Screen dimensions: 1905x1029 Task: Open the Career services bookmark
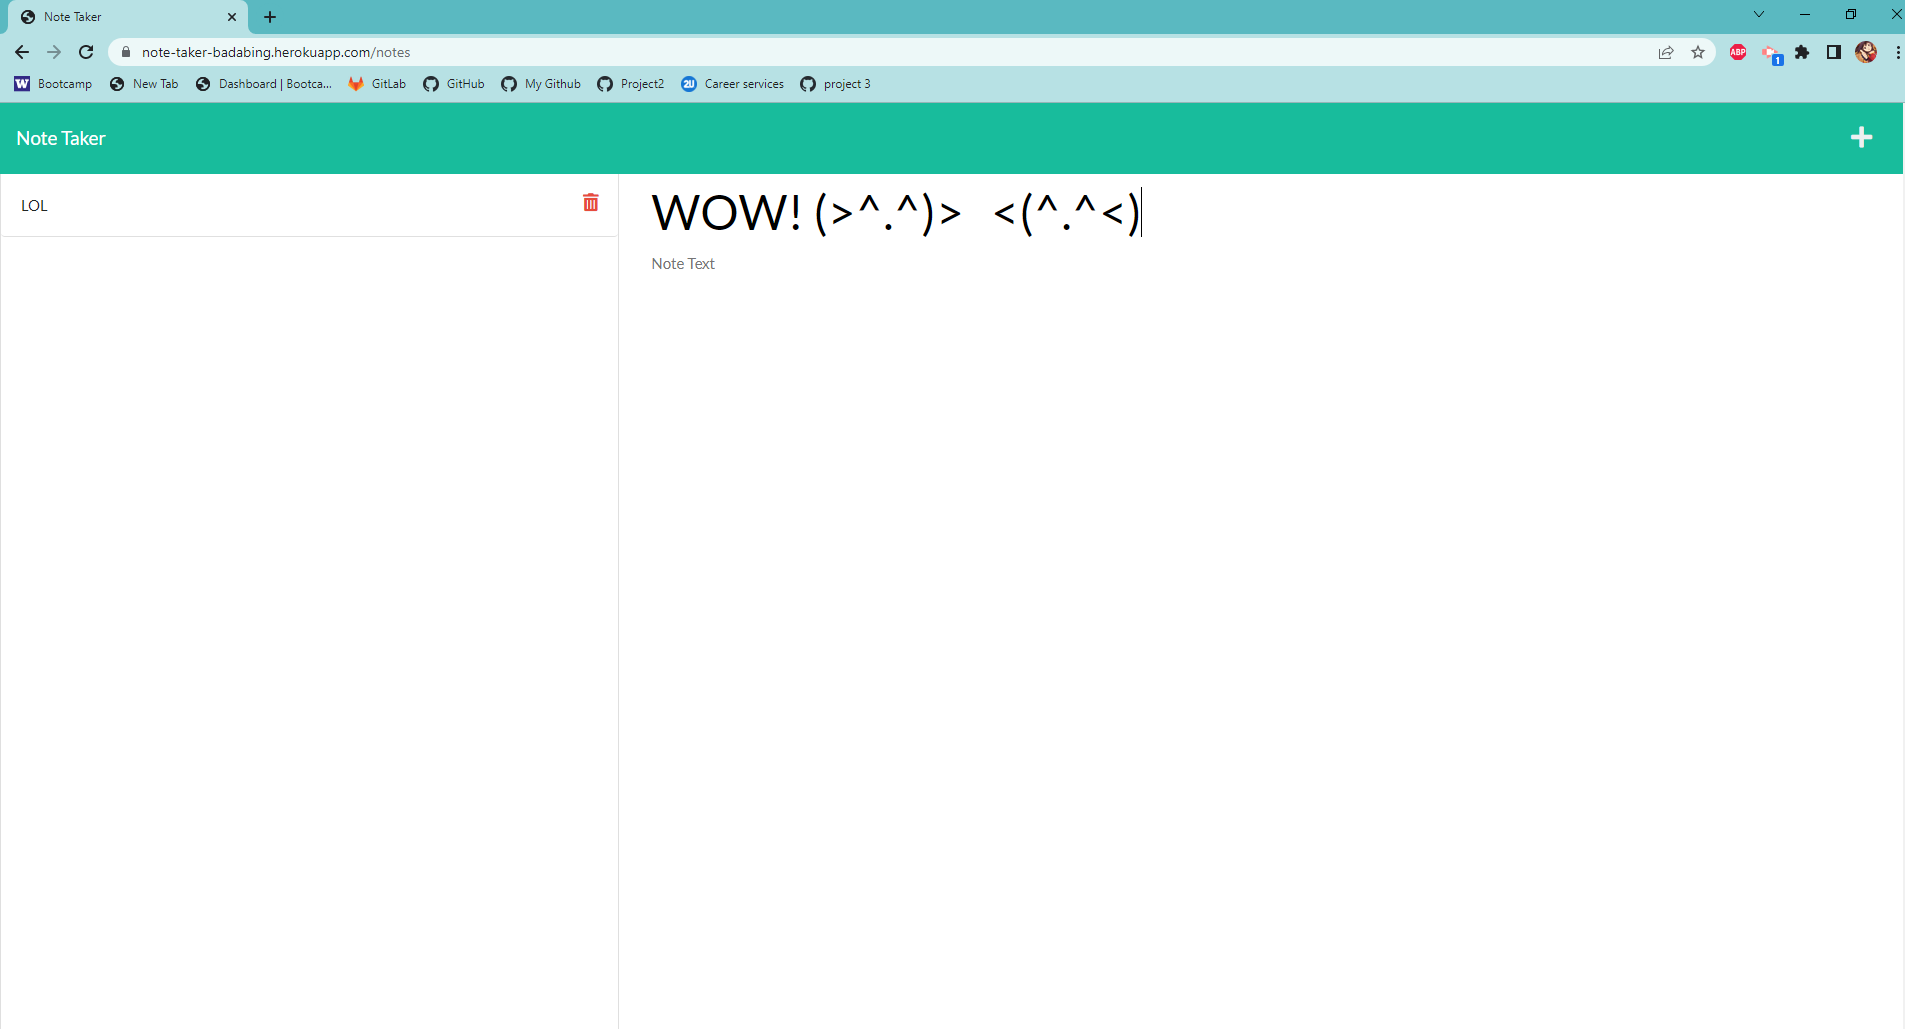[732, 84]
